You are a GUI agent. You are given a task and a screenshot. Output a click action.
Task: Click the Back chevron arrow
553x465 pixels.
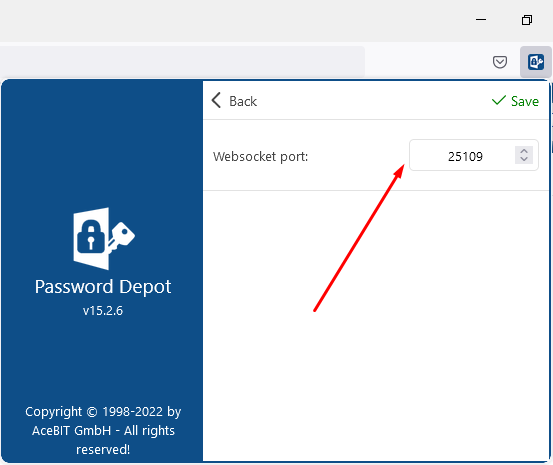(216, 101)
